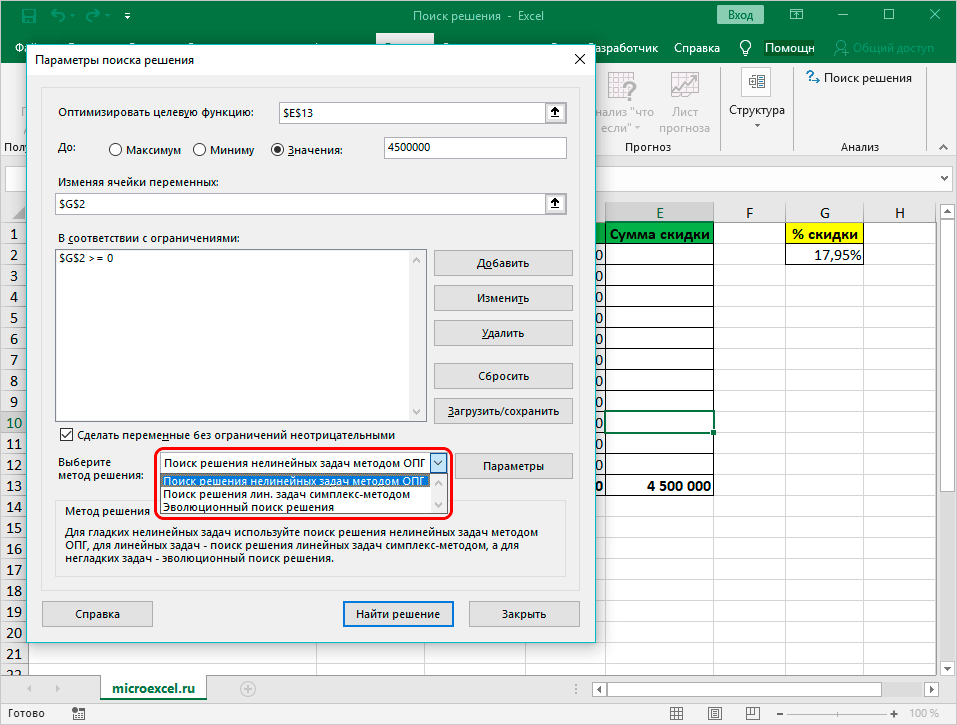Toggle the non-negative unconstrained variables checkbox

pyautogui.click(x=67, y=435)
